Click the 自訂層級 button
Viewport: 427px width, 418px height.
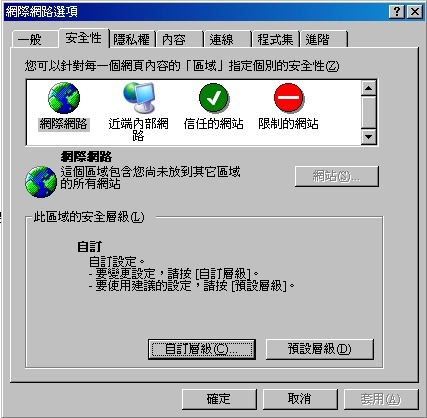[x=202, y=349]
